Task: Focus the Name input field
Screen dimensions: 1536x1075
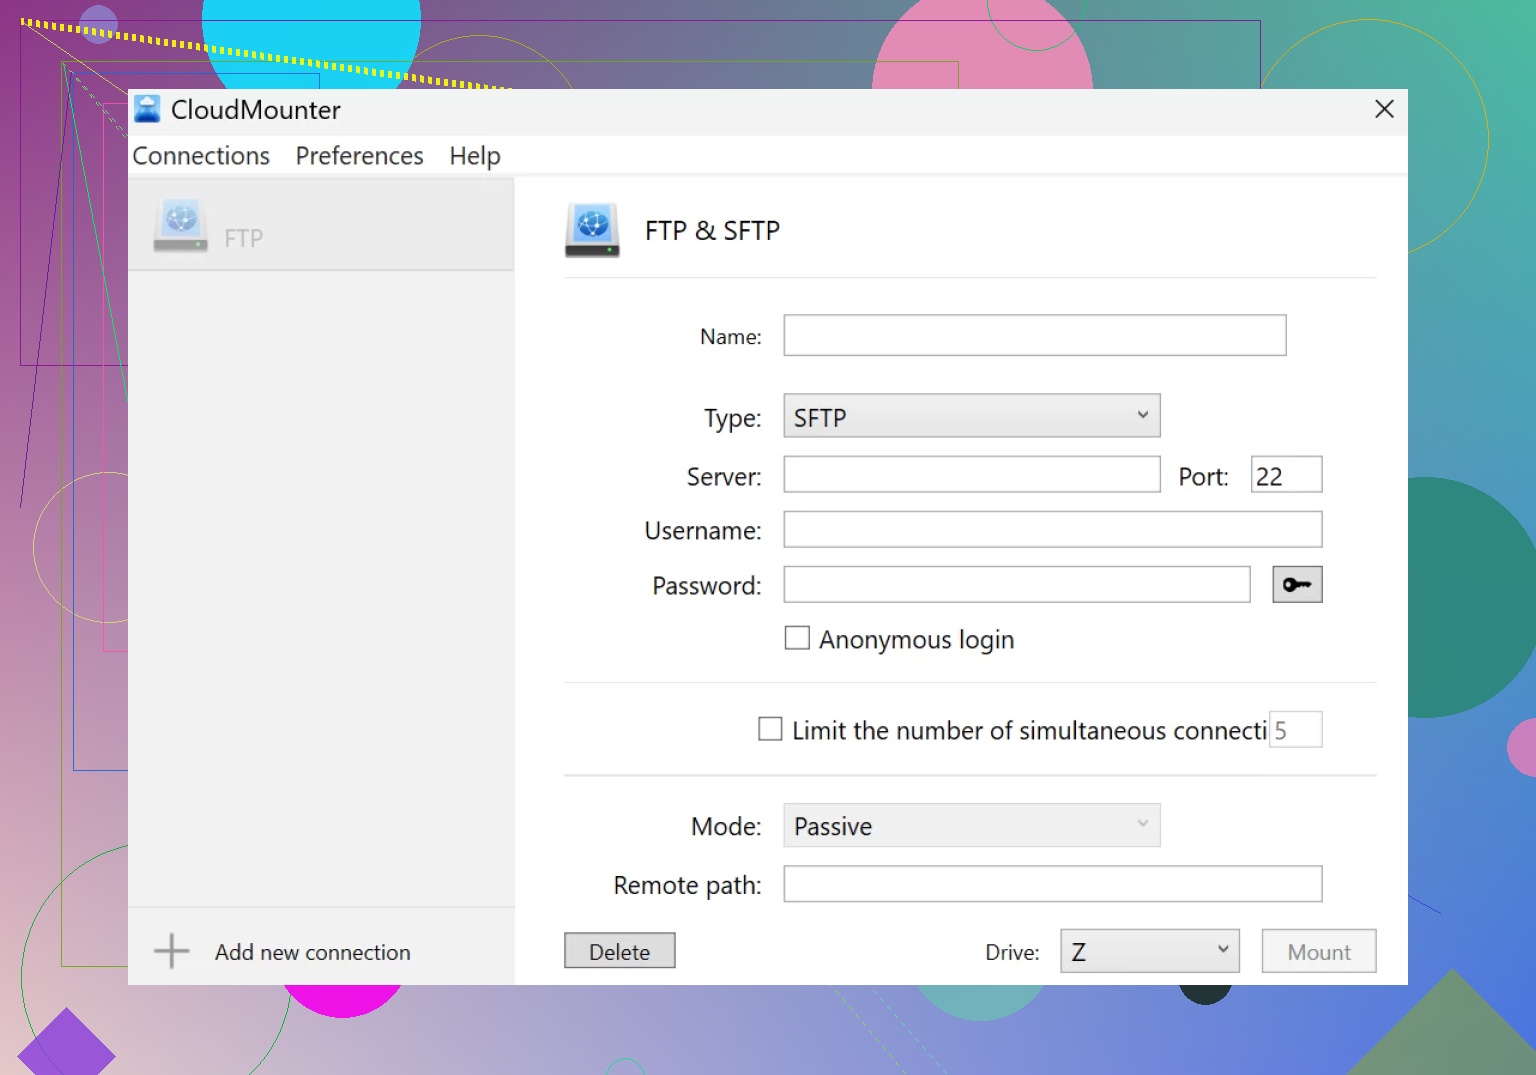Action: [x=1034, y=336]
